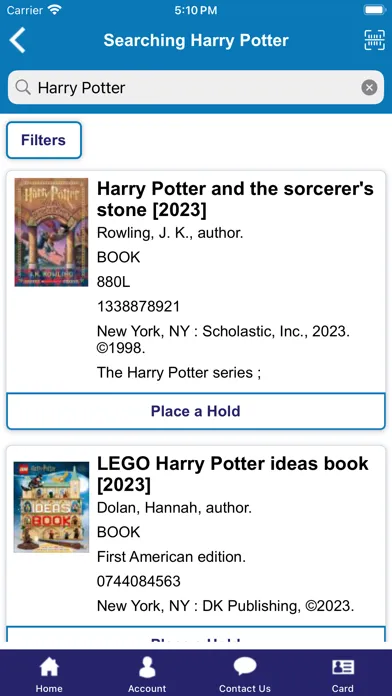Screen dimensions: 392x696
Task: Open the Filters button
Action: point(44,140)
